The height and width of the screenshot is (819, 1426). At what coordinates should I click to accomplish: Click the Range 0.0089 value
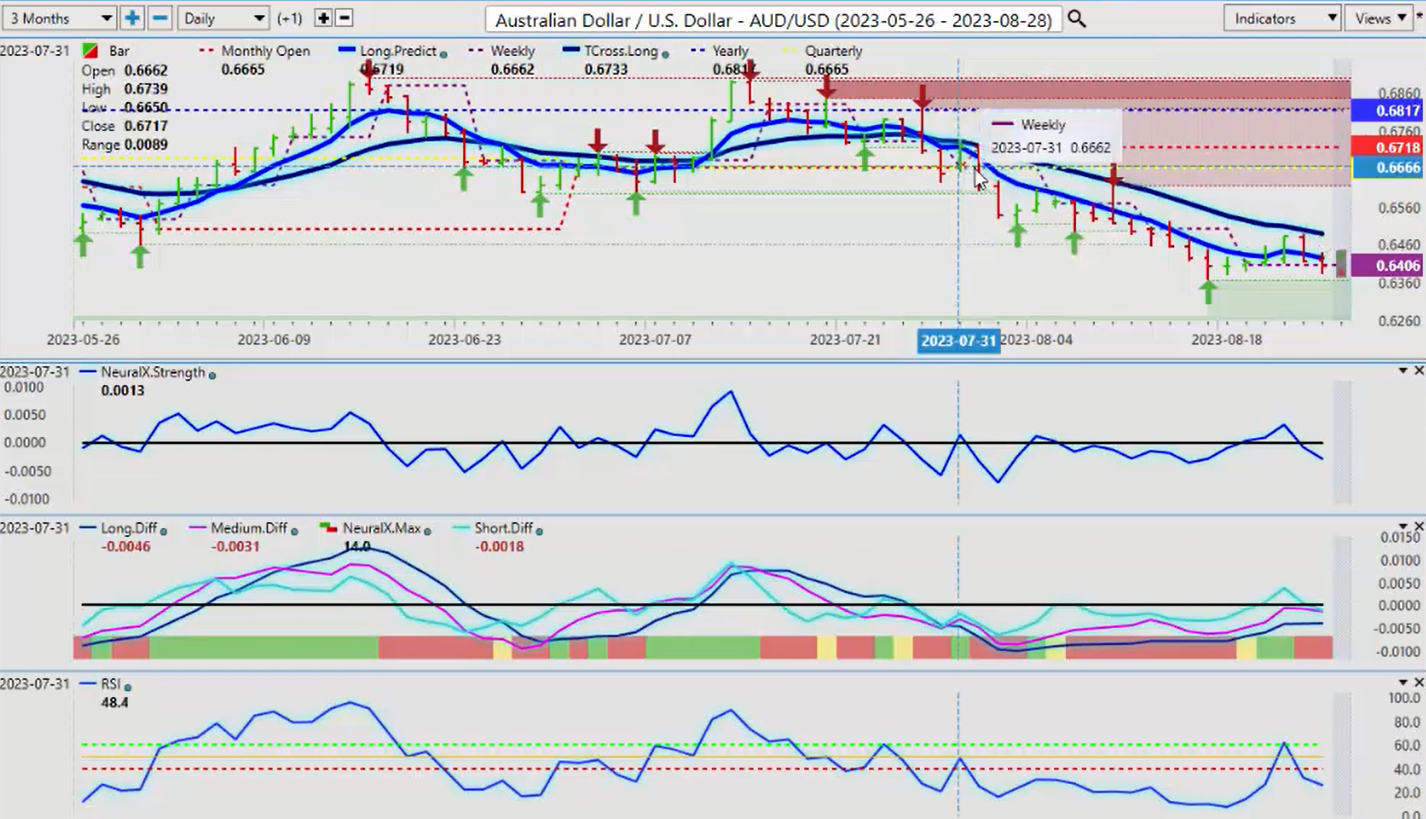pyautogui.click(x=153, y=145)
